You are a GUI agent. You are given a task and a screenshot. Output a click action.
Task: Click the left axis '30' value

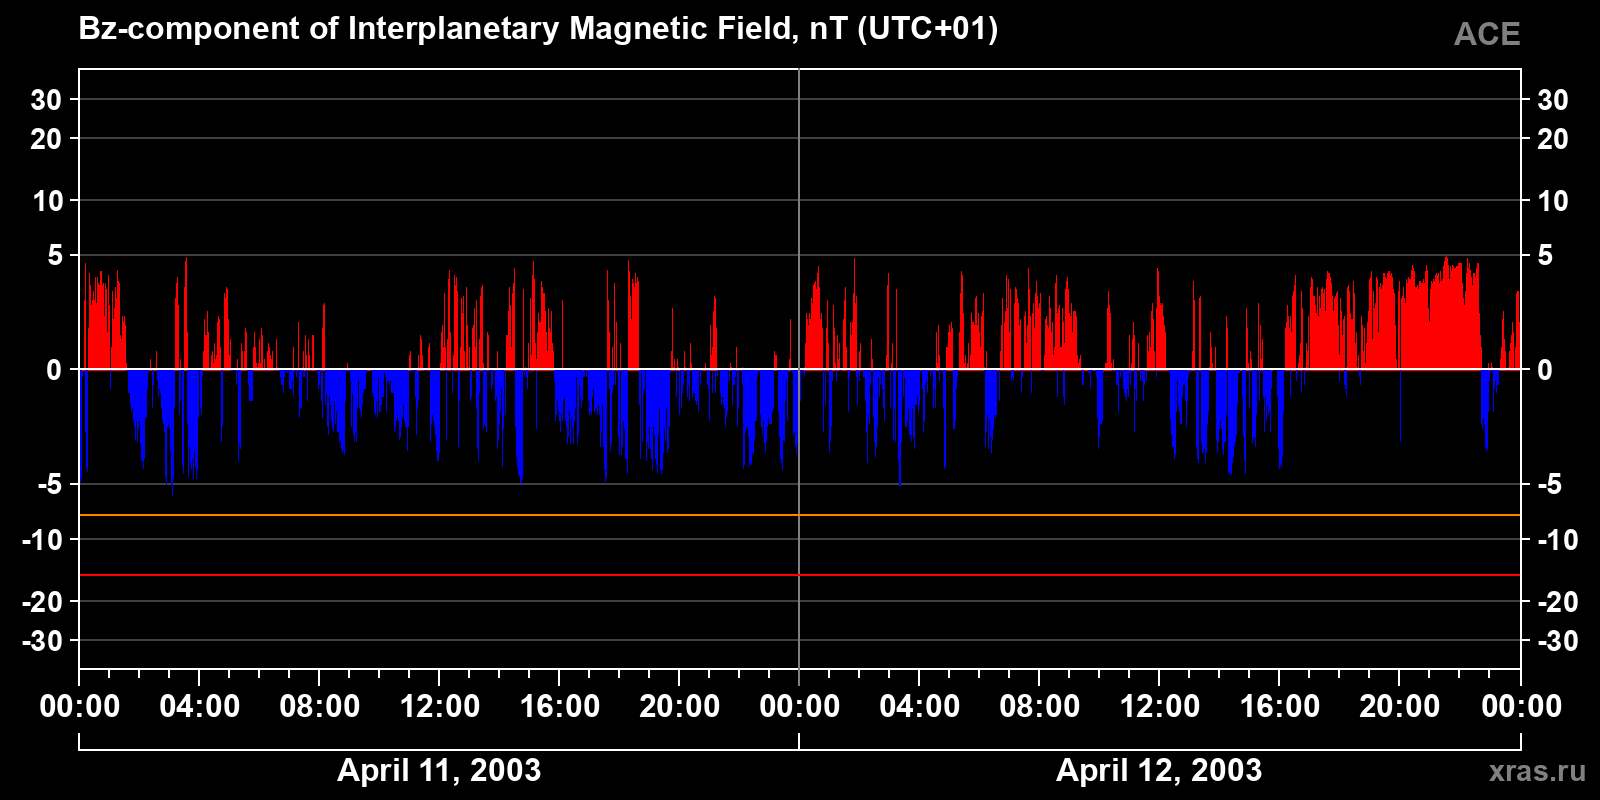coord(47,100)
